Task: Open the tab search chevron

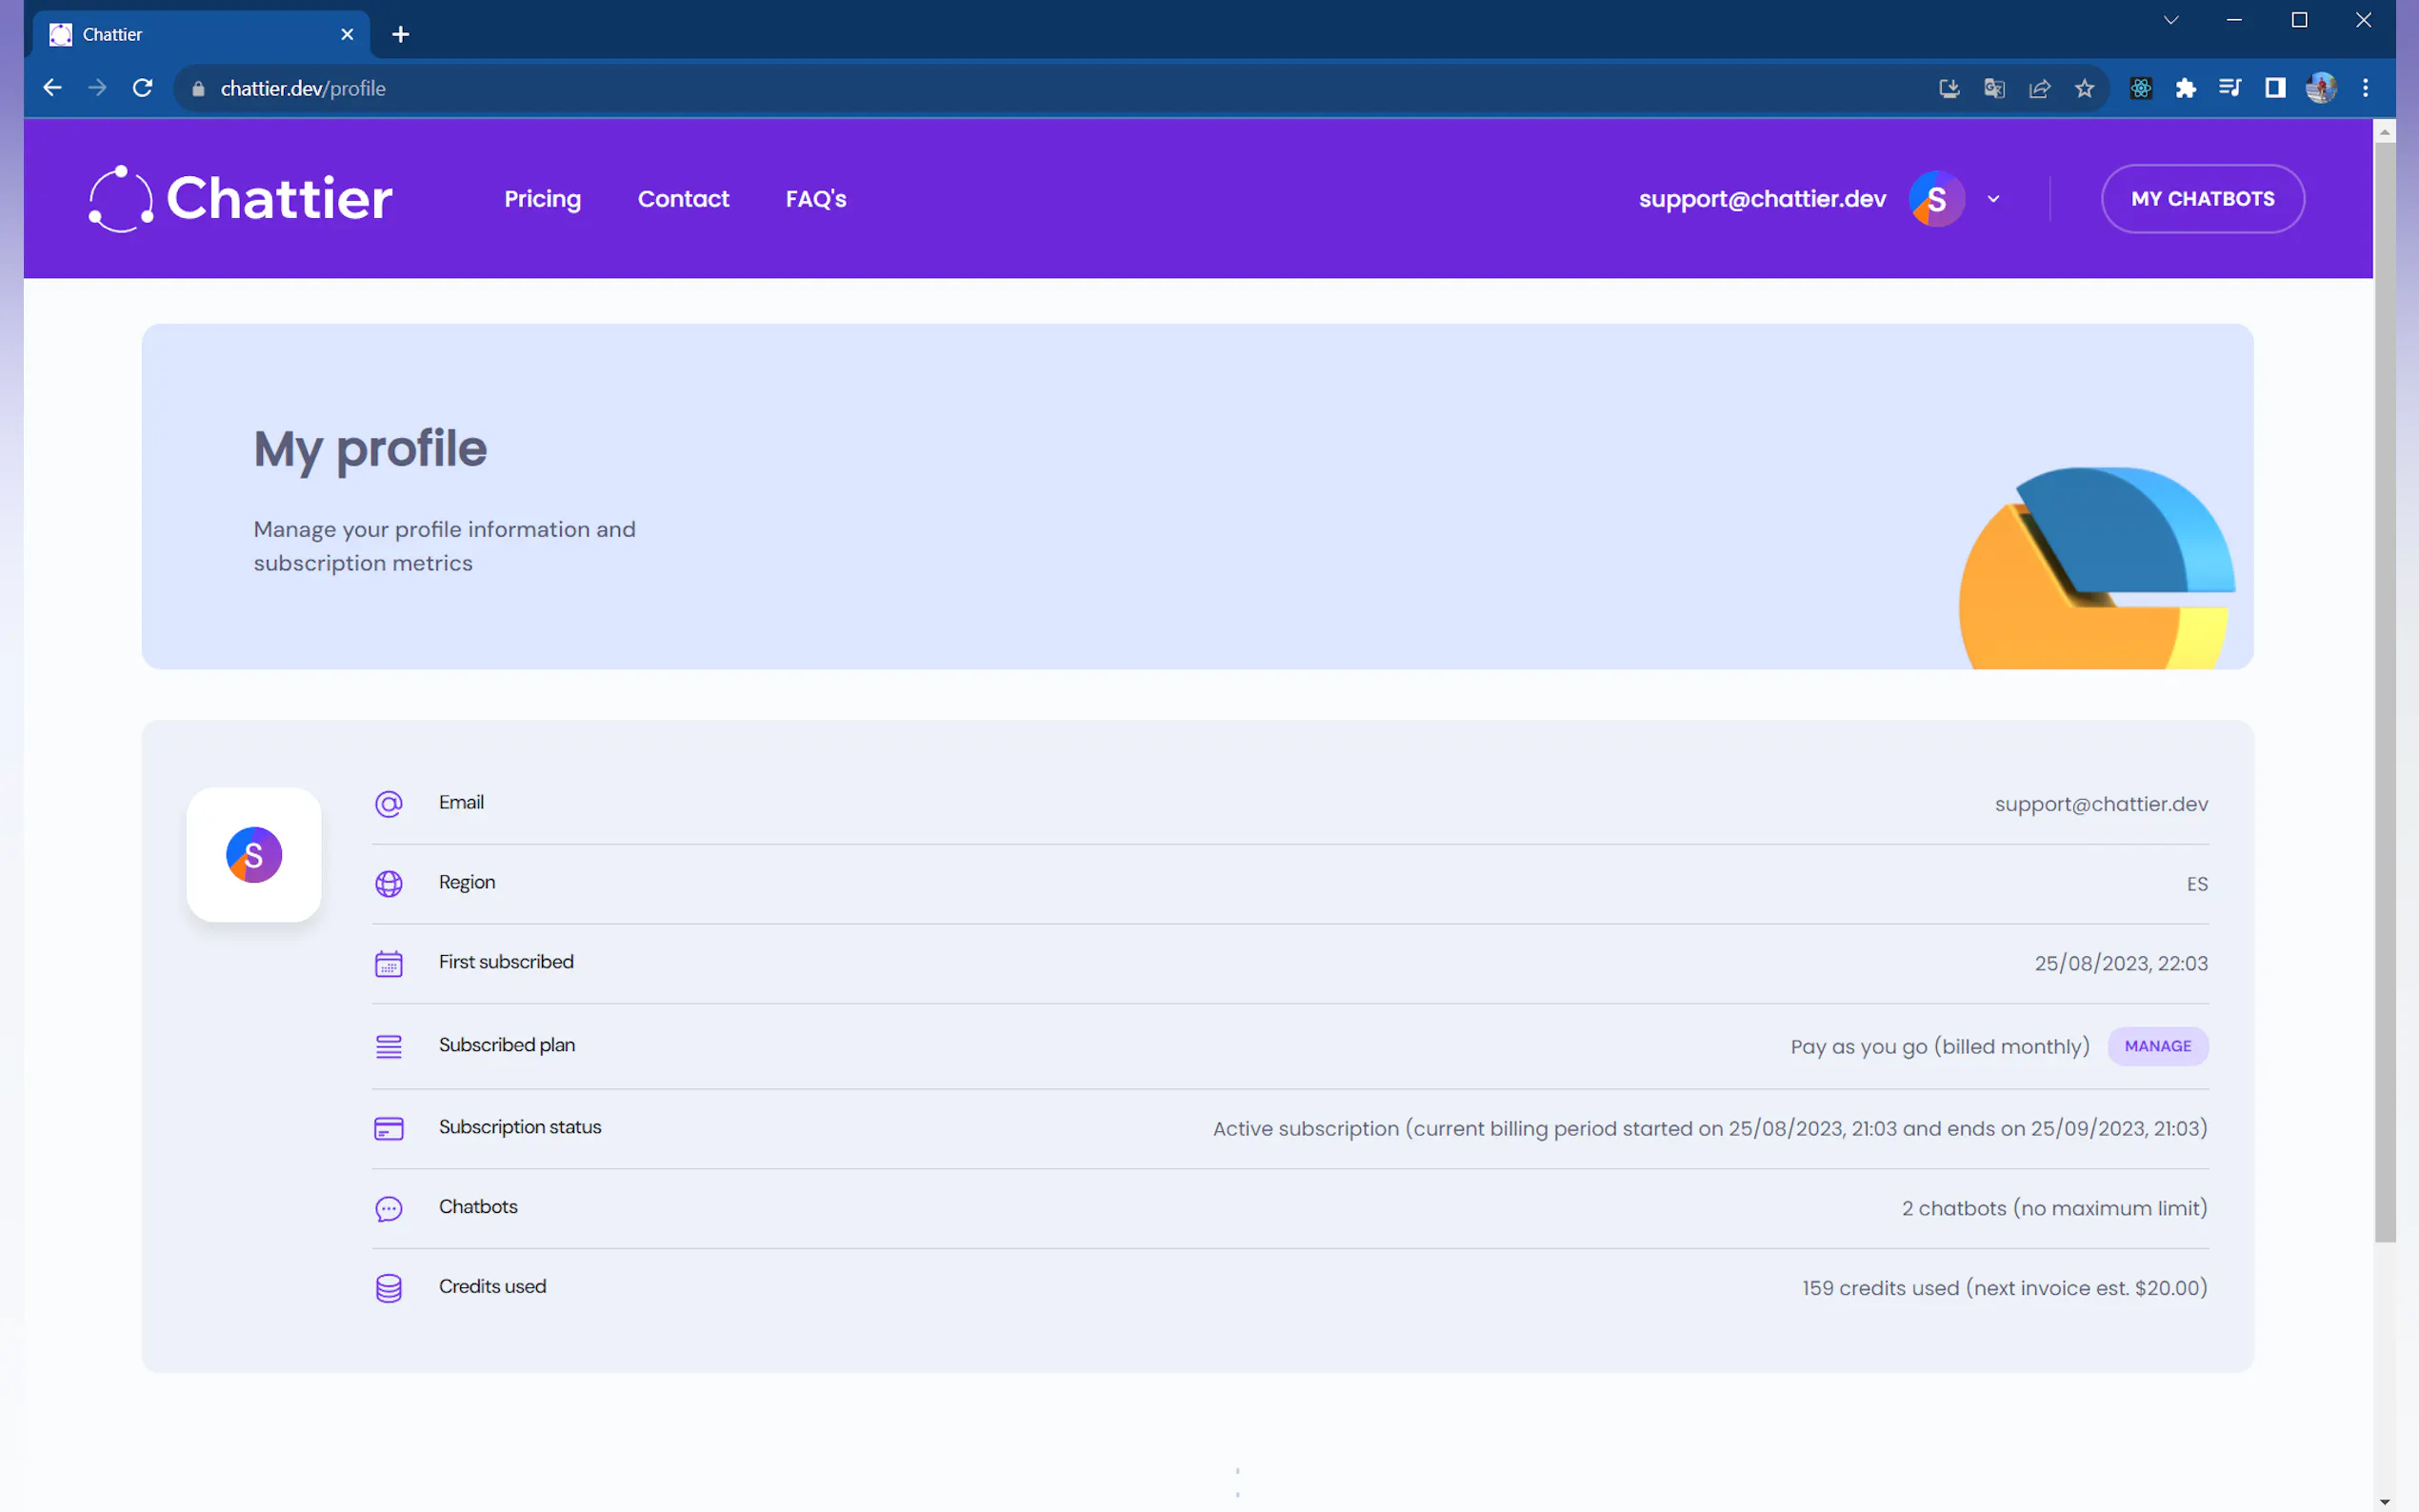Action: coord(2170,20)
